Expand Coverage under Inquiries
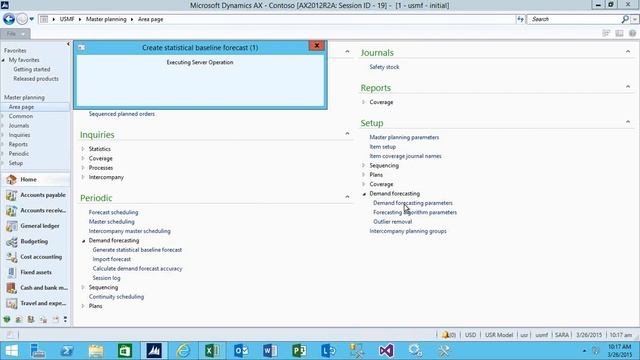 [83, 158]
